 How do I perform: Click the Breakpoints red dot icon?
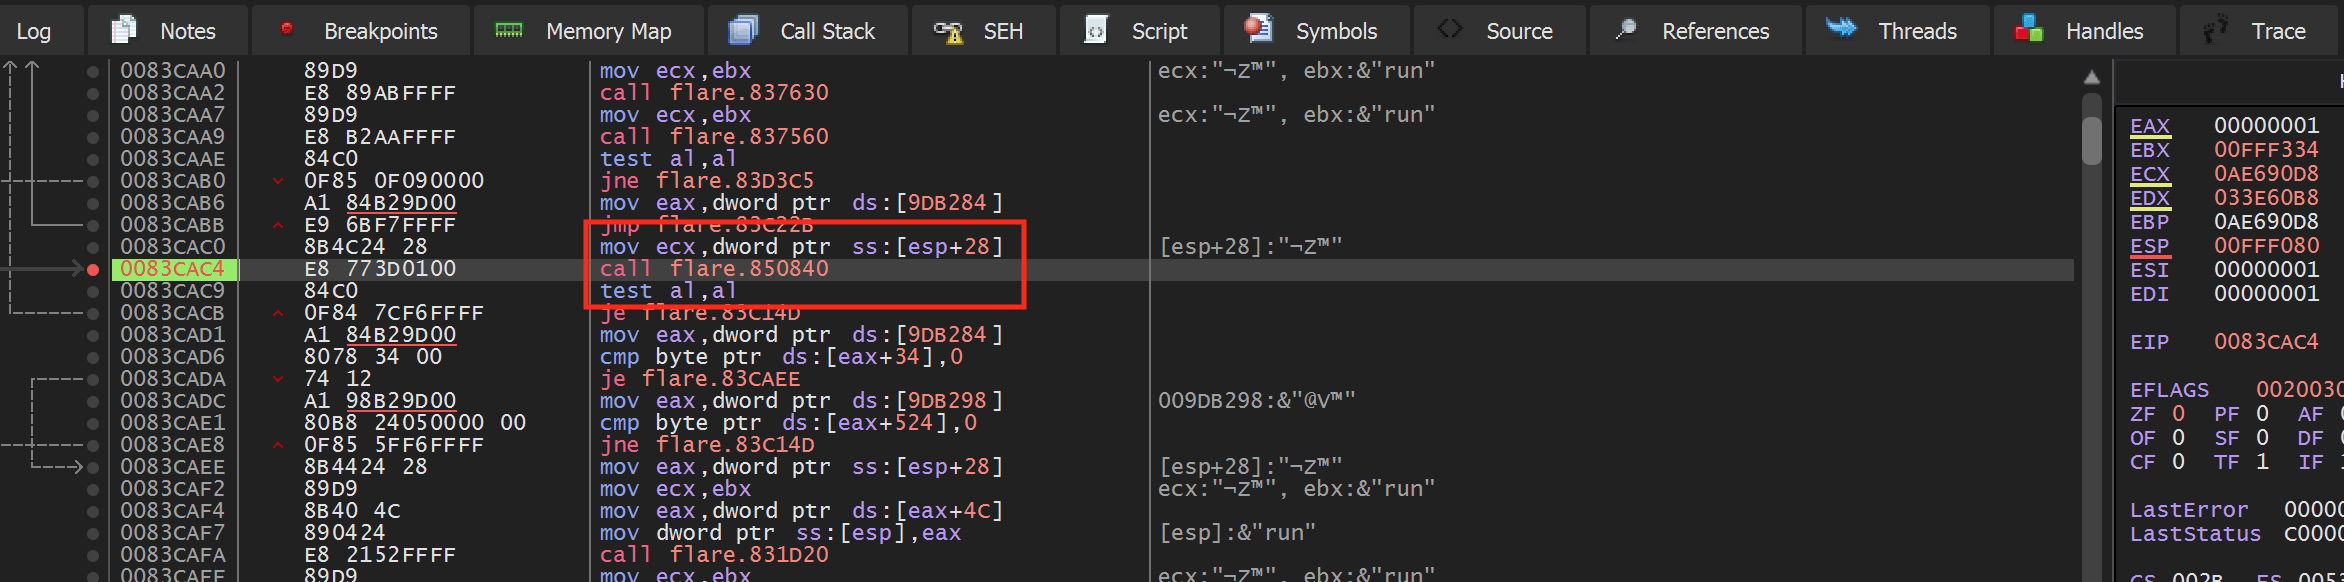click(x=286, y=29)
